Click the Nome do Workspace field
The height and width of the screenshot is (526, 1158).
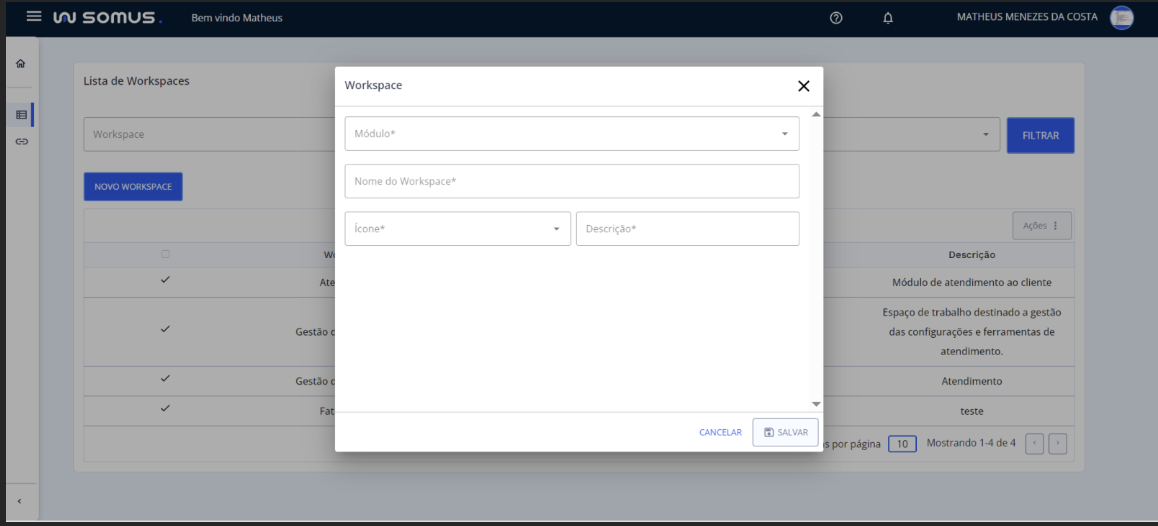tap(571, 182)
